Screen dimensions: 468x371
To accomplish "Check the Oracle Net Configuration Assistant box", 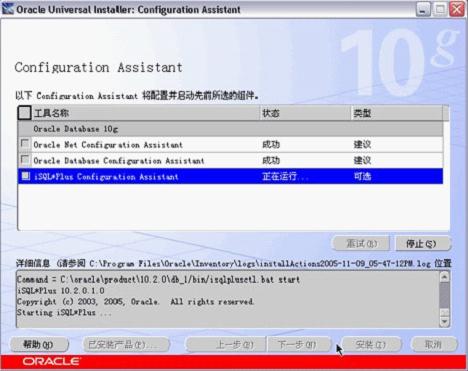I will (25, 144).
